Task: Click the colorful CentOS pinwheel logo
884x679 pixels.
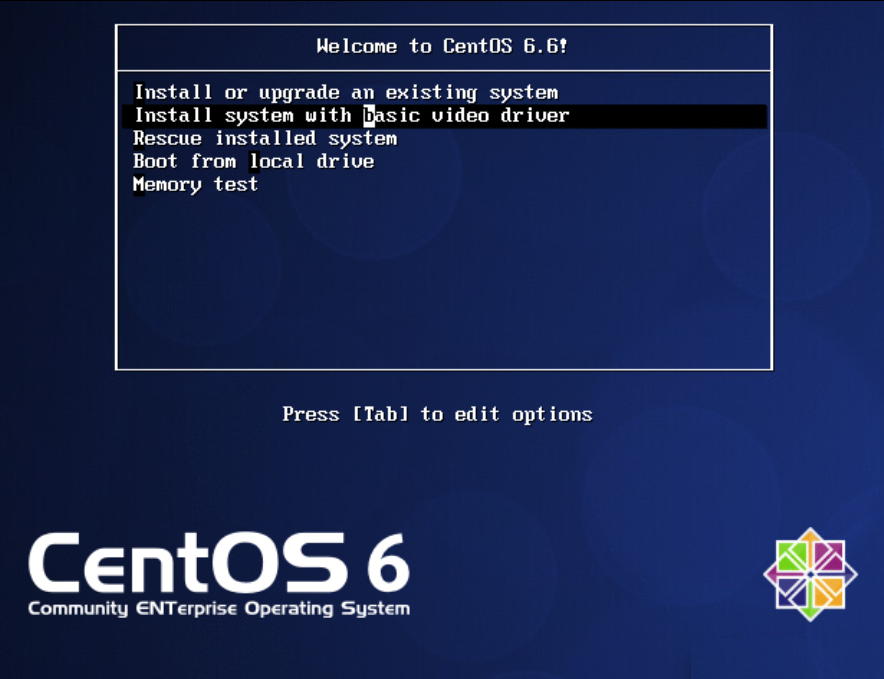Action: click(x=810, y=574)
